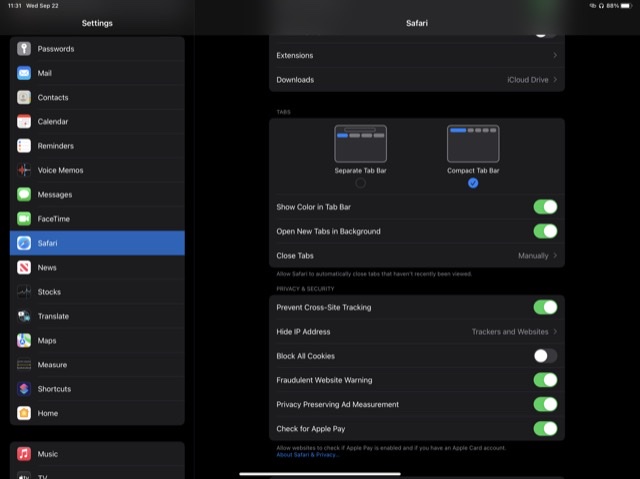Viewport: 640px width, 479px height.
Task: Toggle Show Color in Tab Bar
Action: (x=545, y=207)
